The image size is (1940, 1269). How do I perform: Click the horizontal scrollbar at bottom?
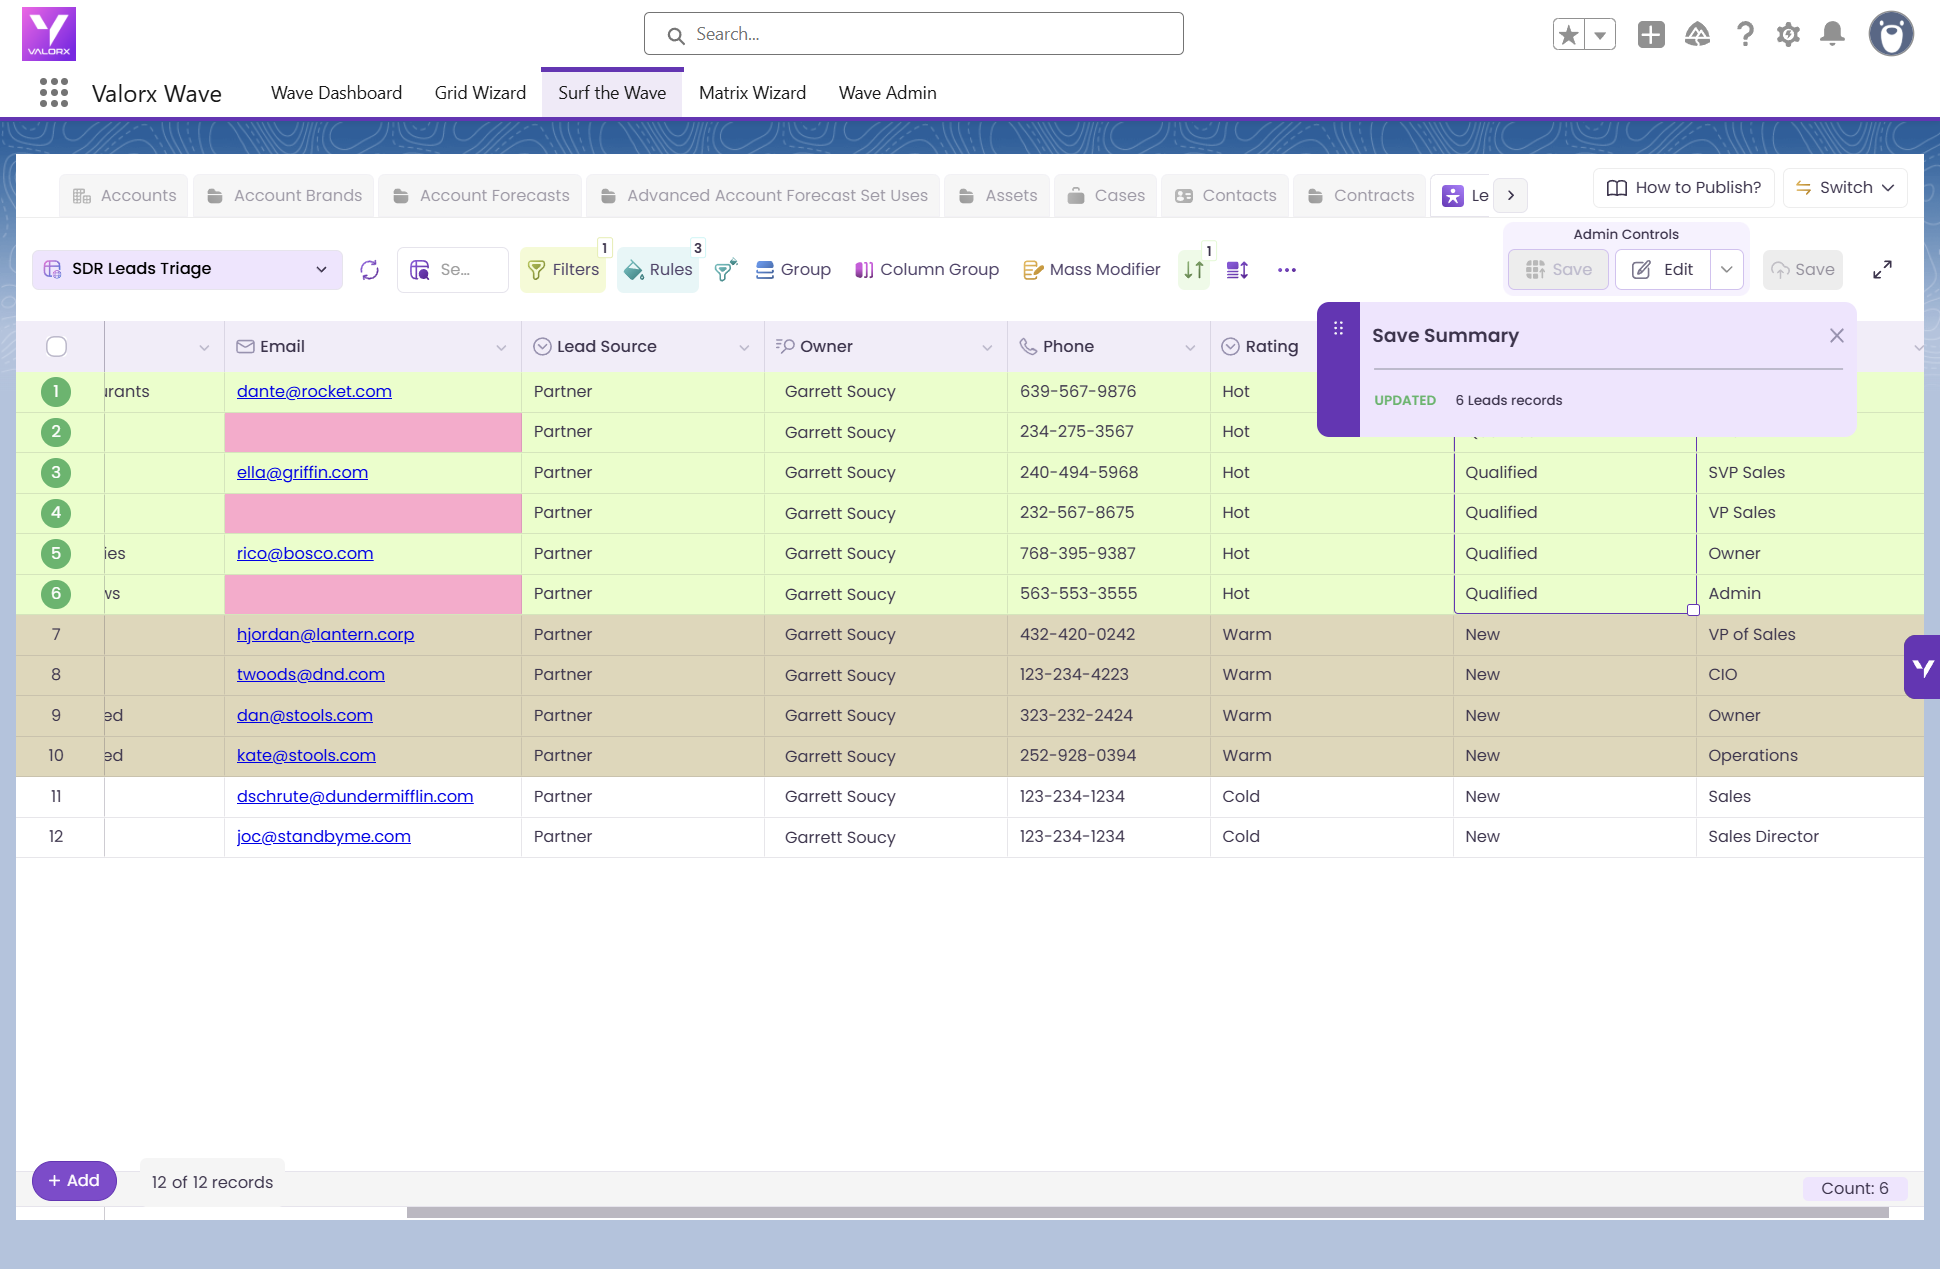(x=1148, y=1212)
